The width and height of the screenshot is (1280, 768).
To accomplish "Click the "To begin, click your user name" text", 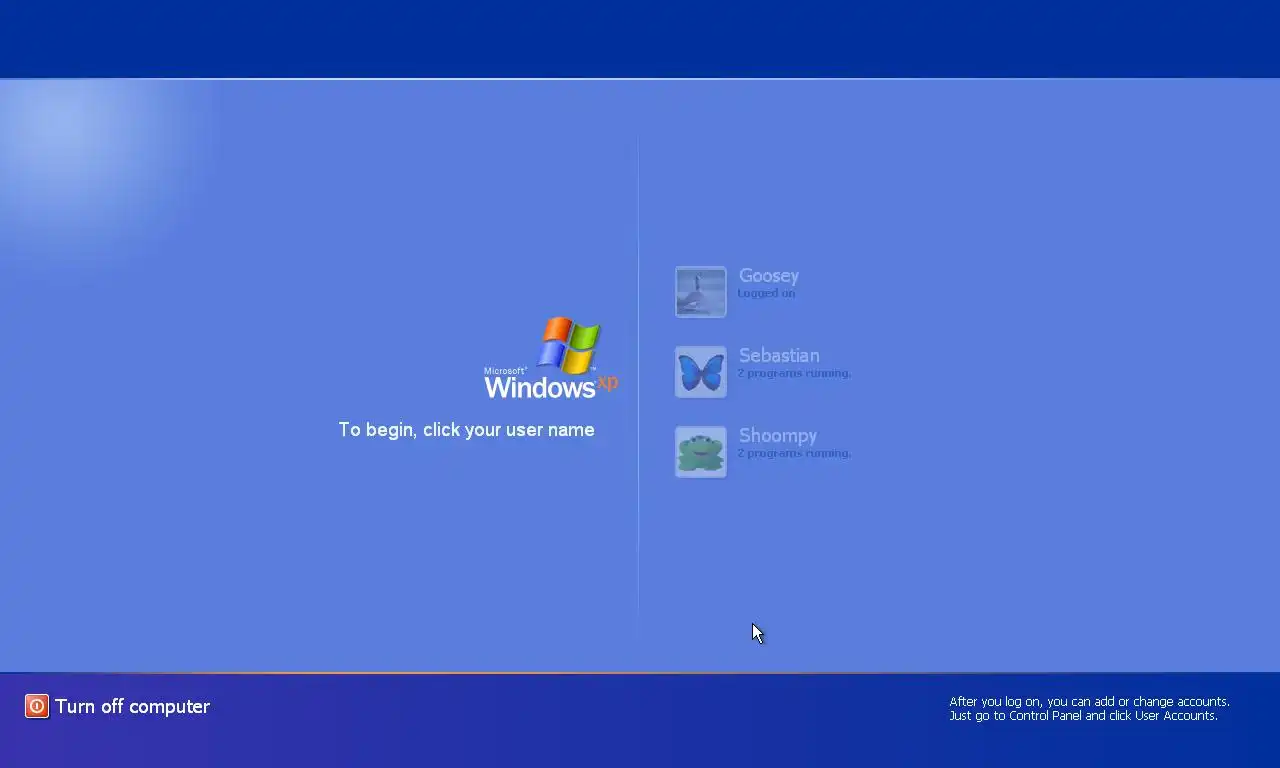I will (x=466, y=430).
